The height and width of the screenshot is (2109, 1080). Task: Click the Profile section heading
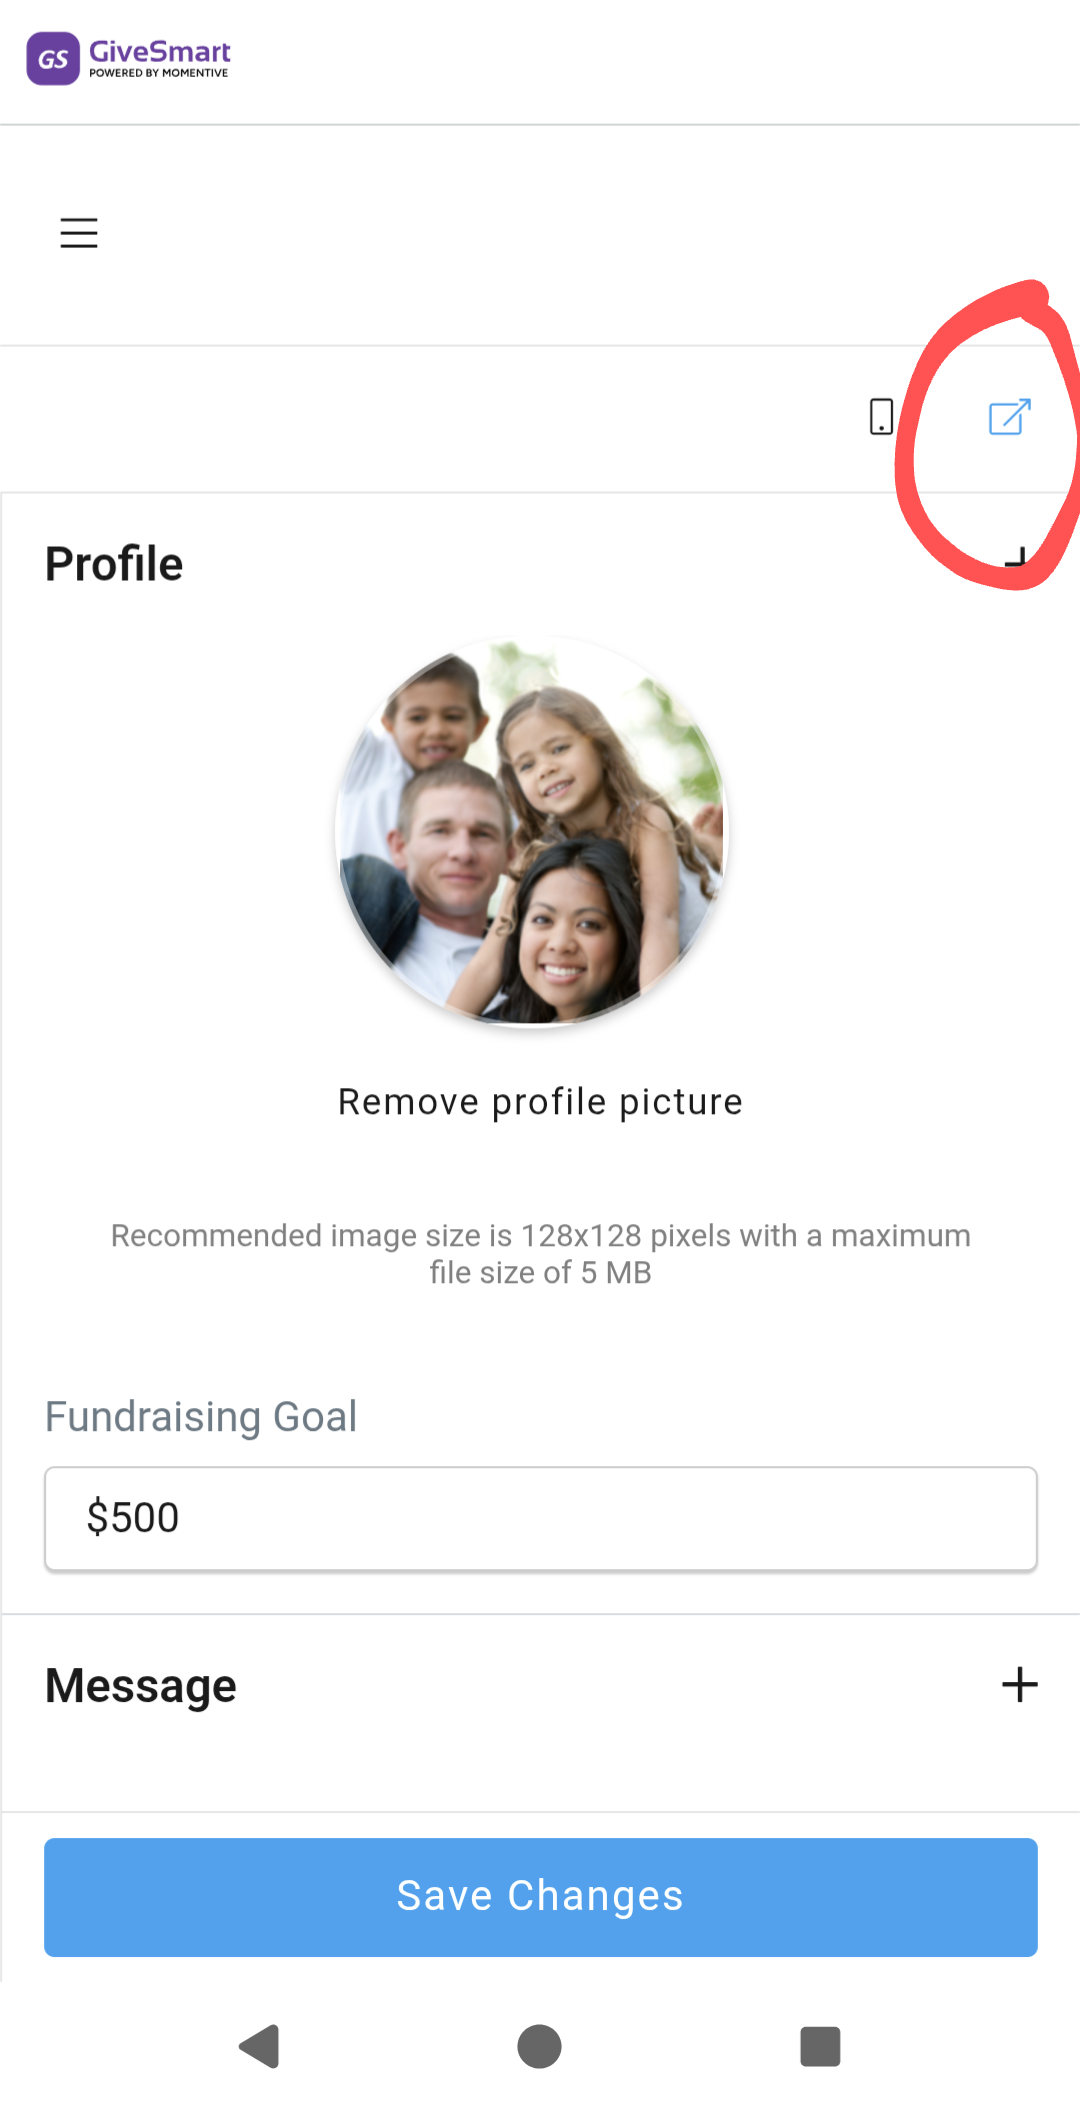tap(114, 564)
